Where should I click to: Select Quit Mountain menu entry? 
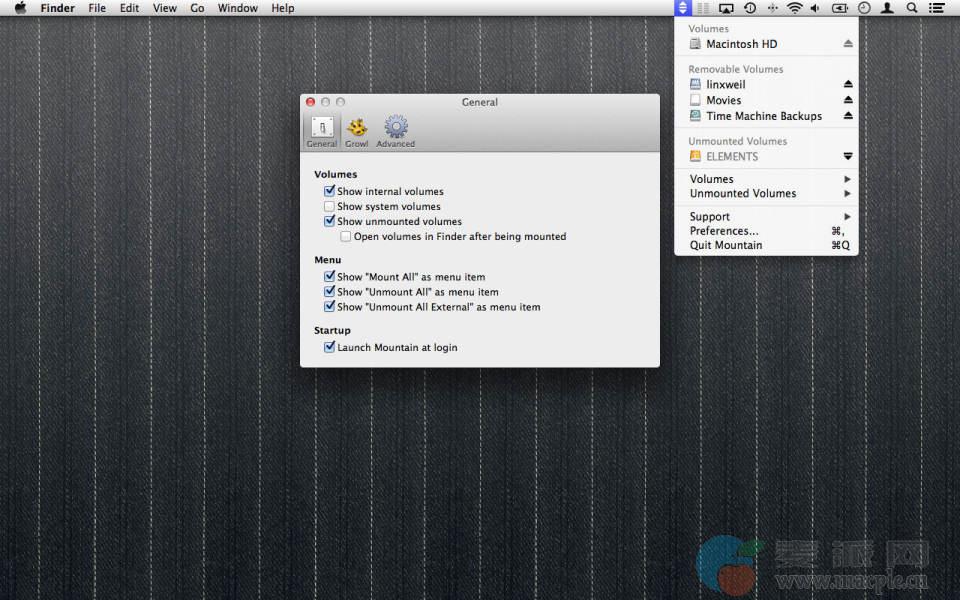726,245
